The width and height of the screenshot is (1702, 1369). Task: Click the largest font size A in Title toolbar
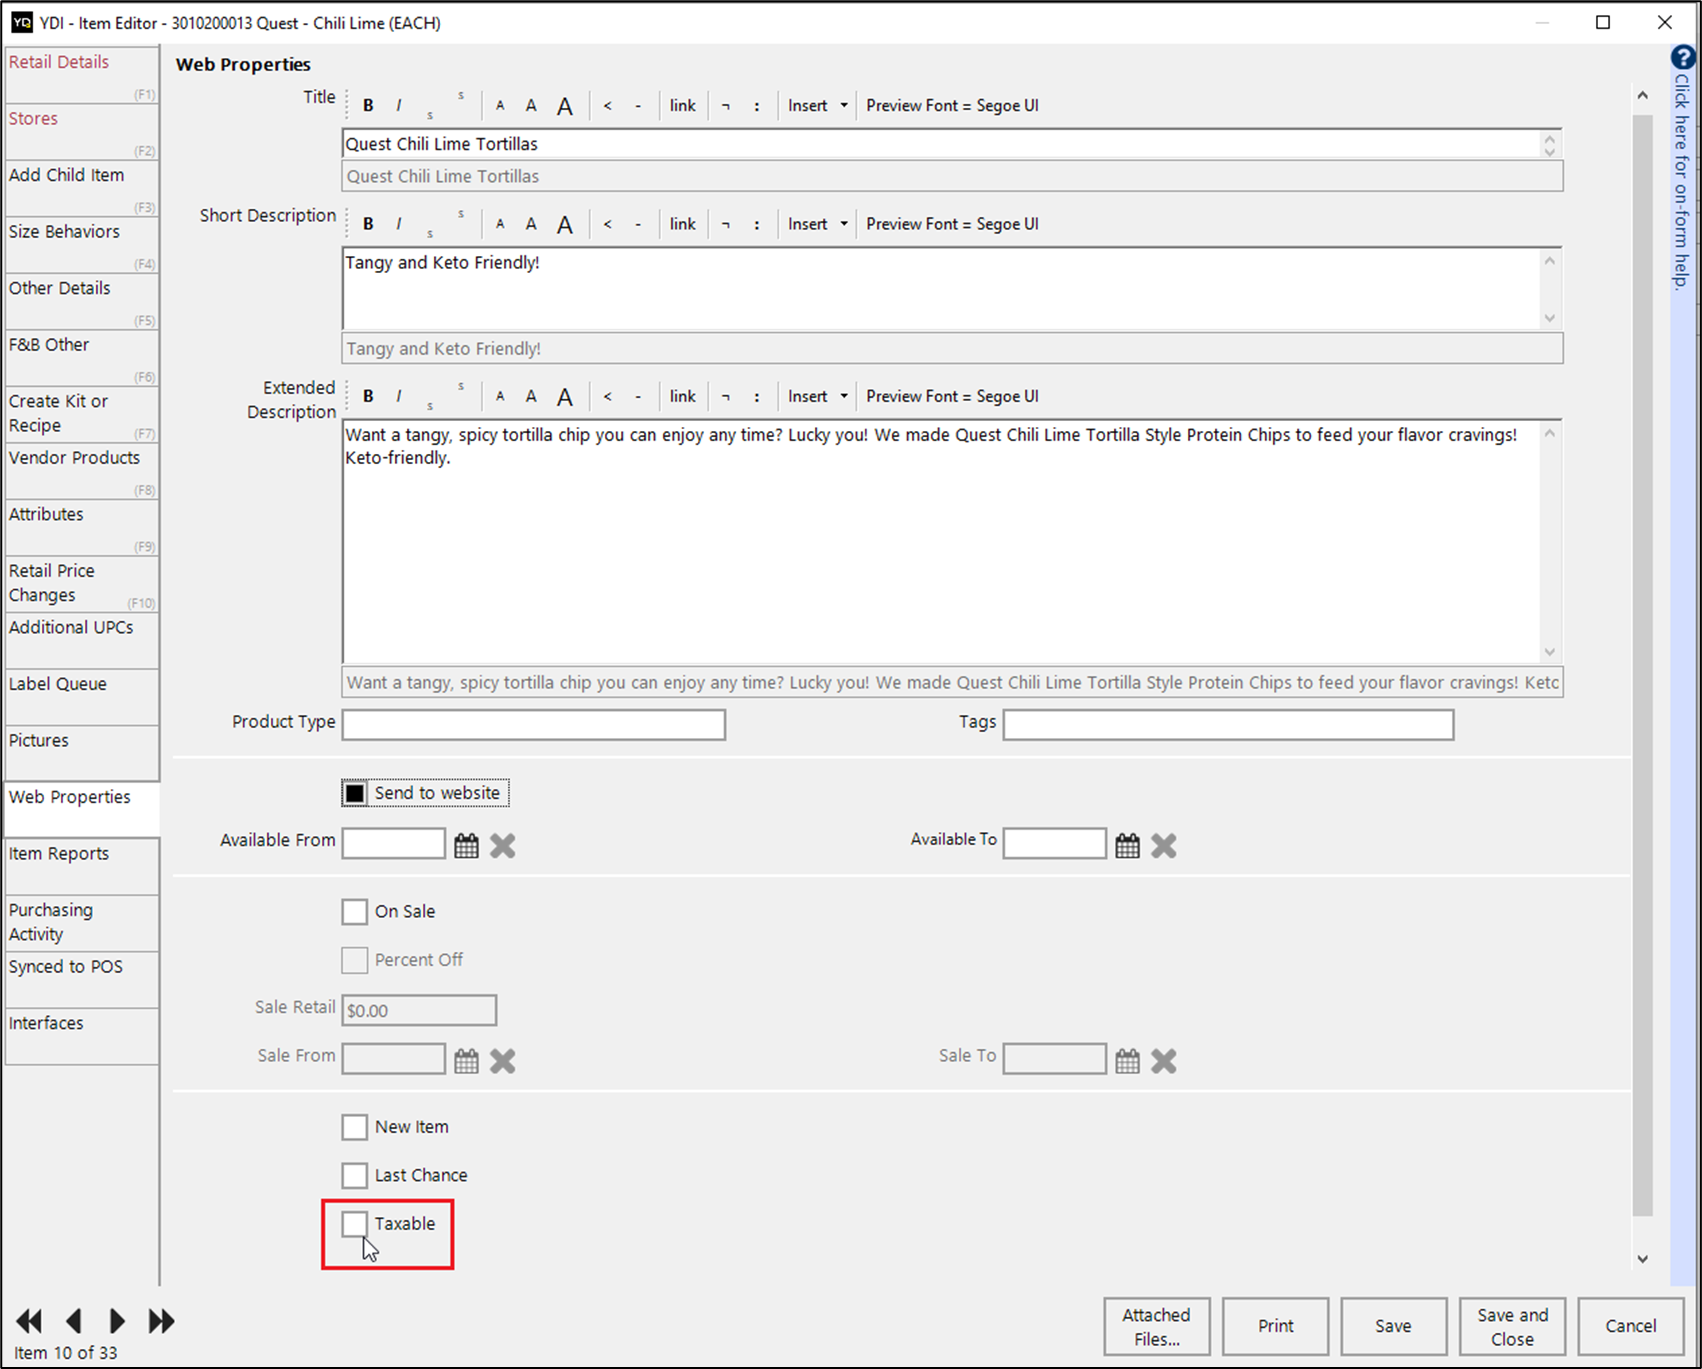point(565,106)
